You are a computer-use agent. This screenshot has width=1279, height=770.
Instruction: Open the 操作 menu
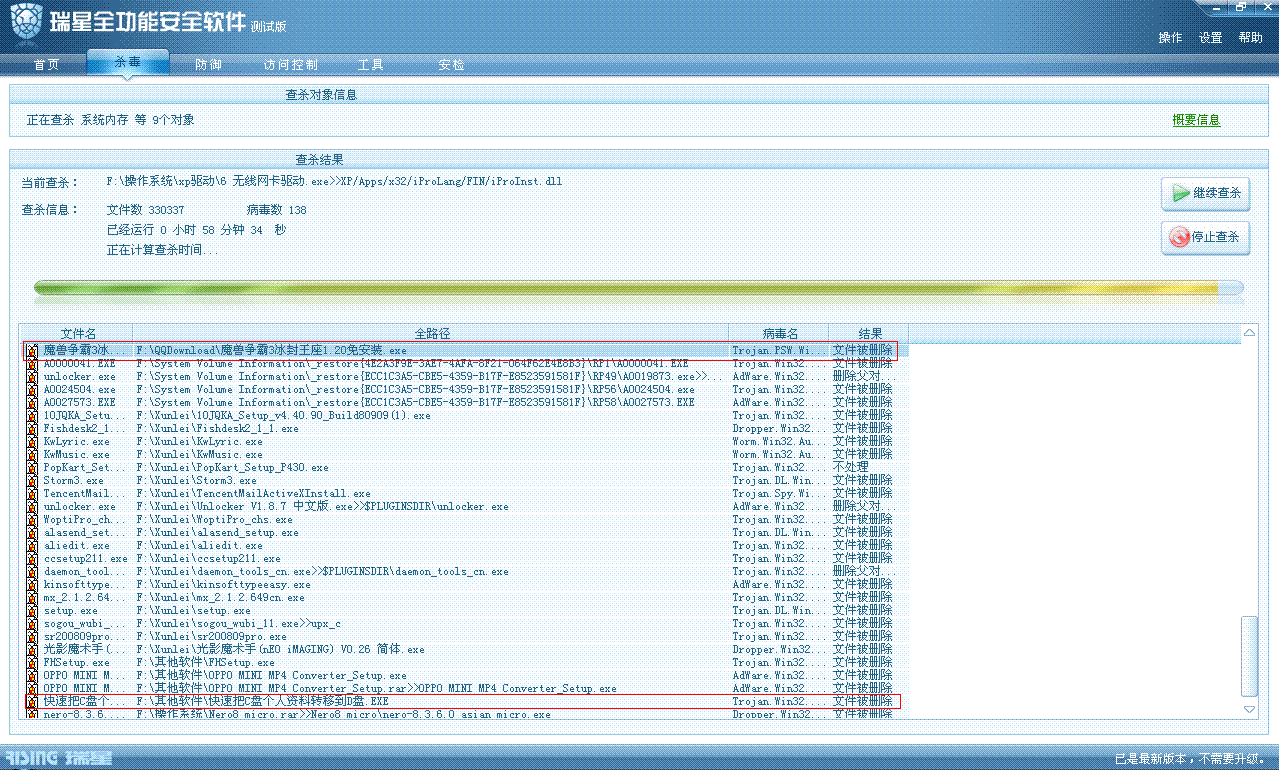click(x=1170, y=37)
